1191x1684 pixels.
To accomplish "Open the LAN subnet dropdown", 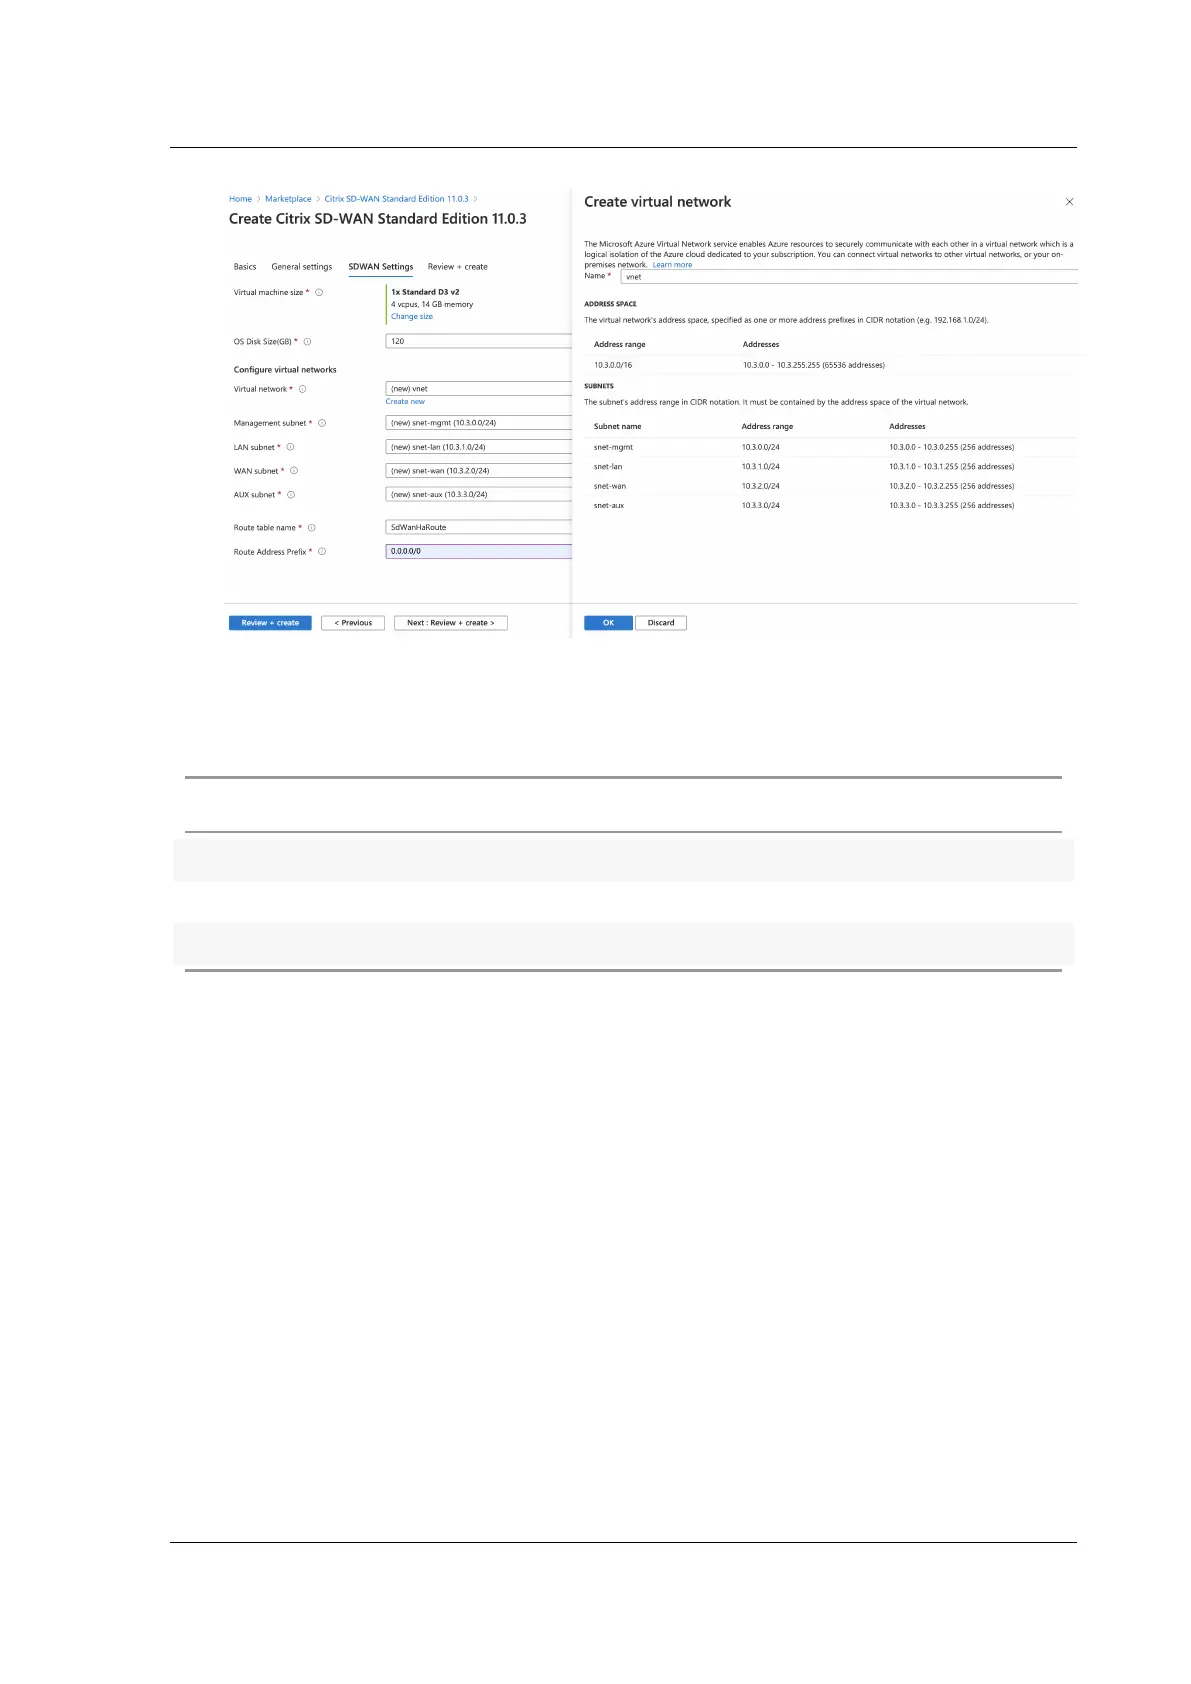I will [x=478, y=447].
